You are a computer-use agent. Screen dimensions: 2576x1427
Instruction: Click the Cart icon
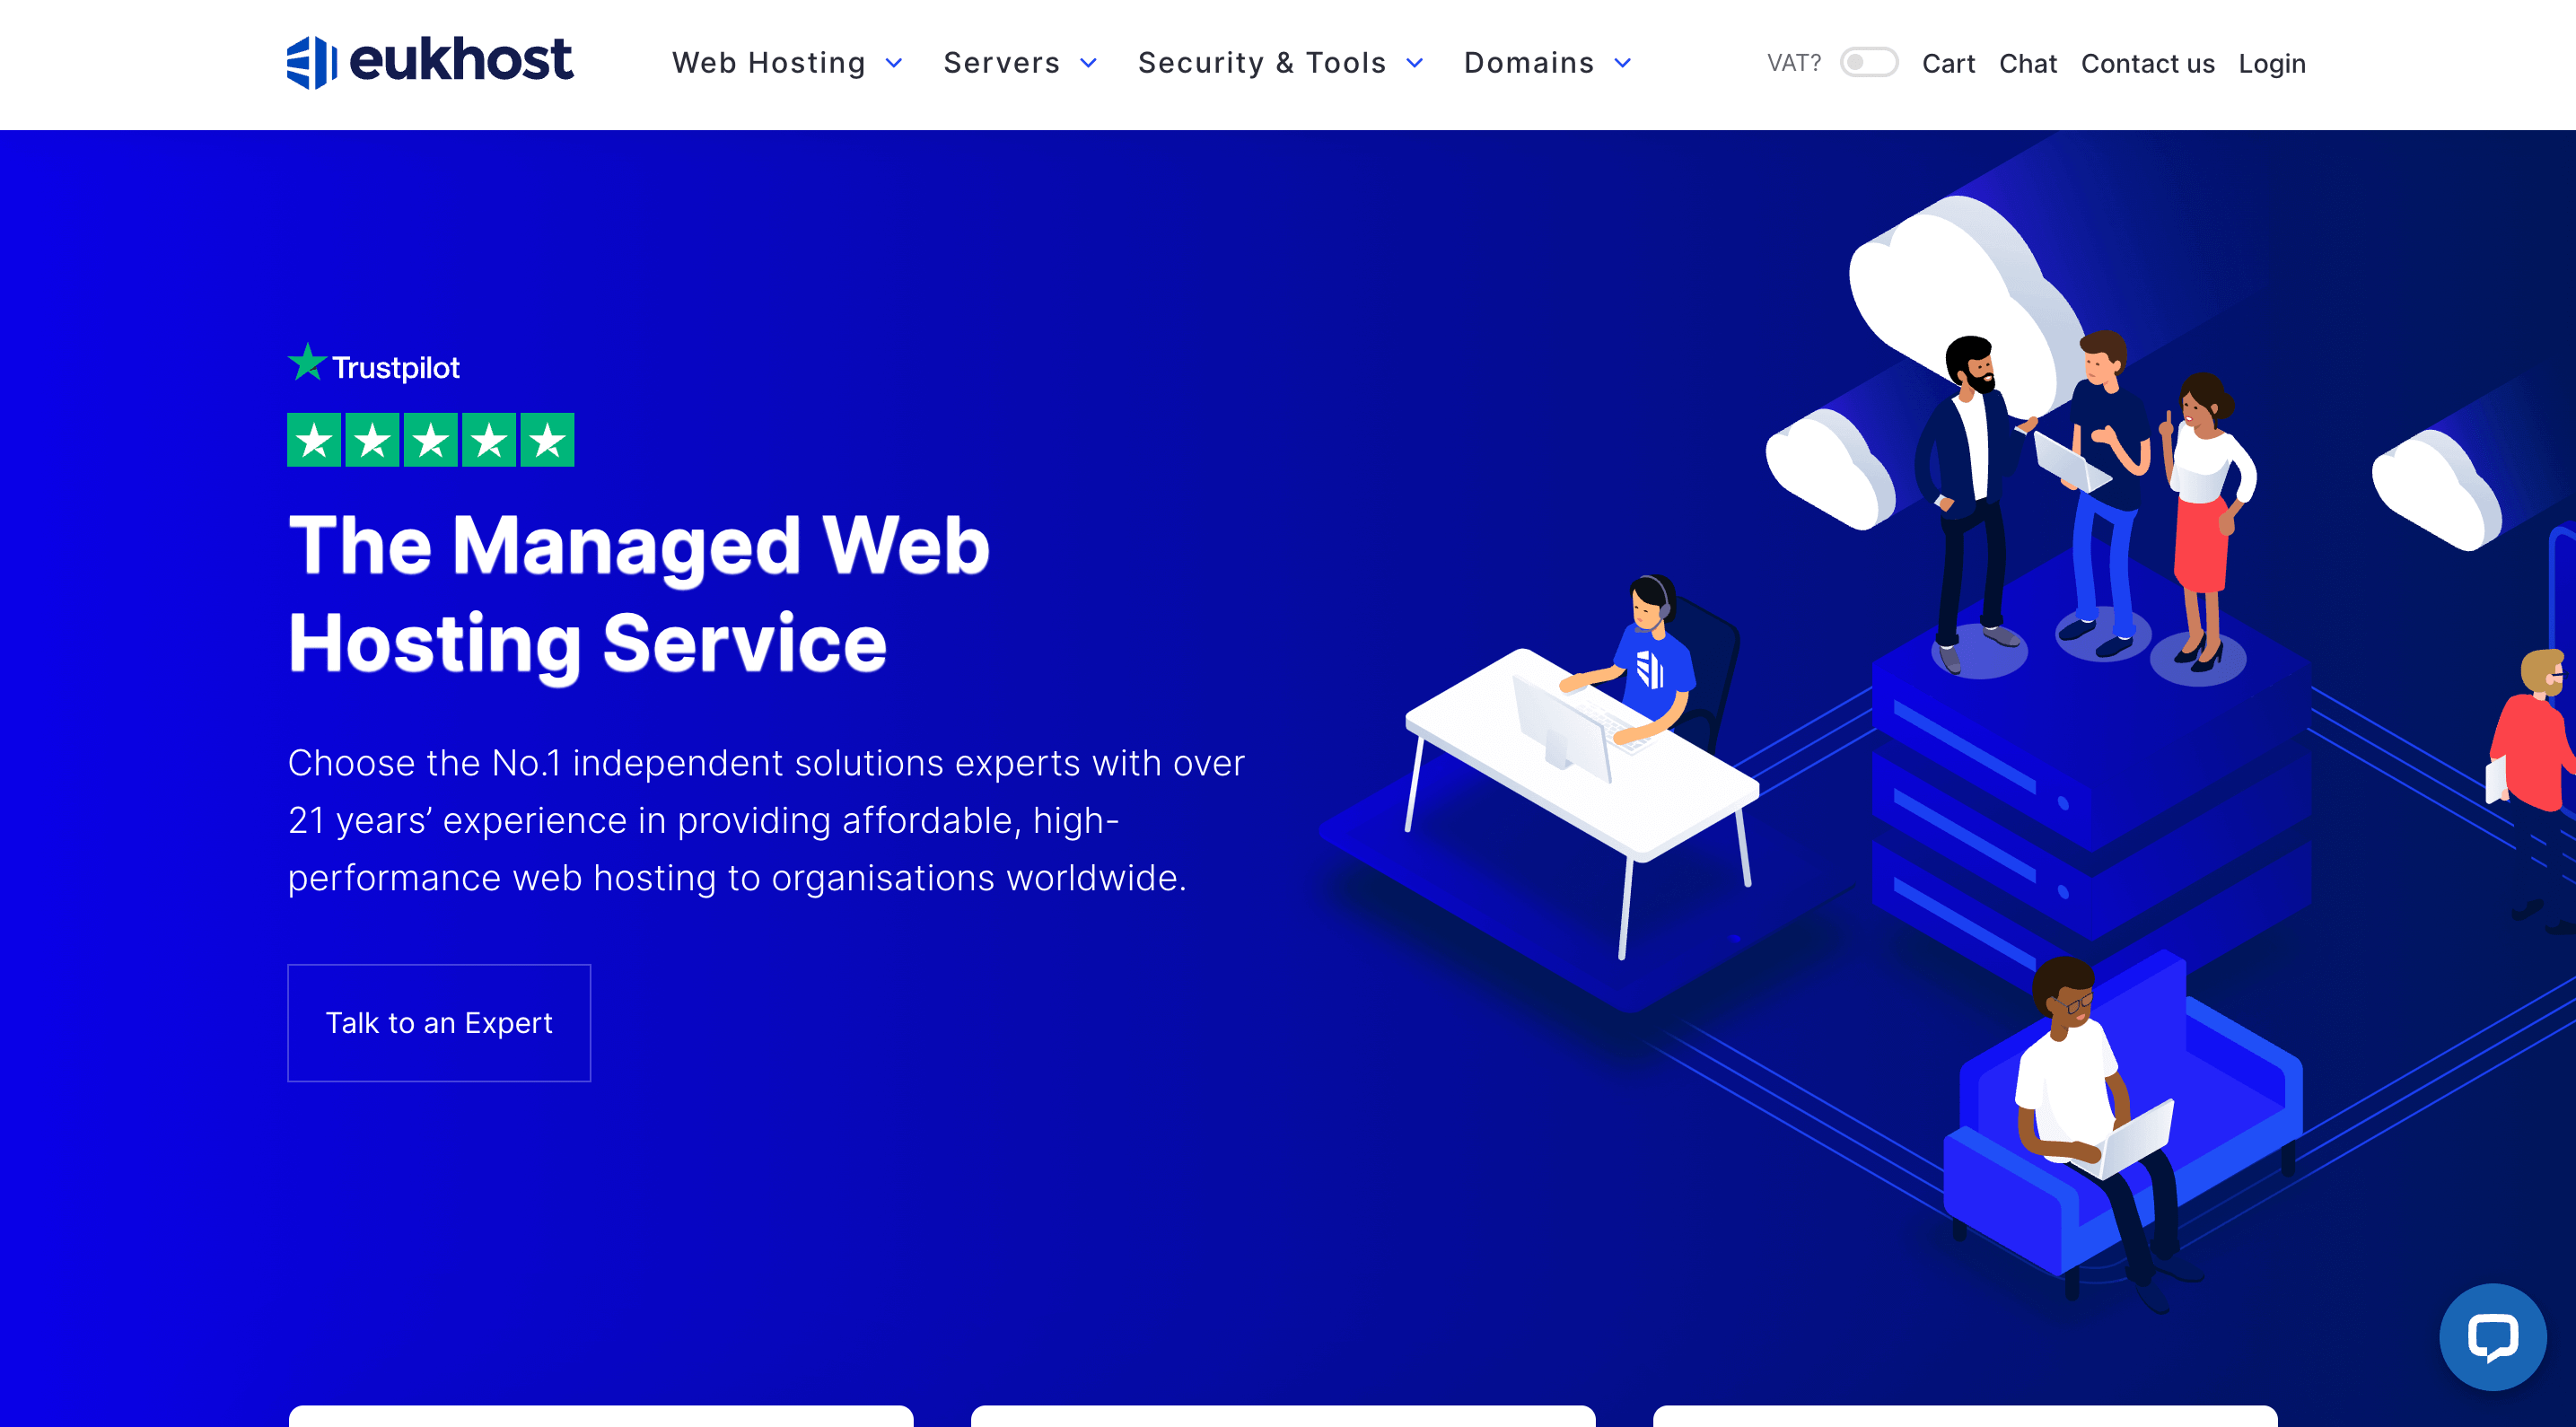[1947, 63]
